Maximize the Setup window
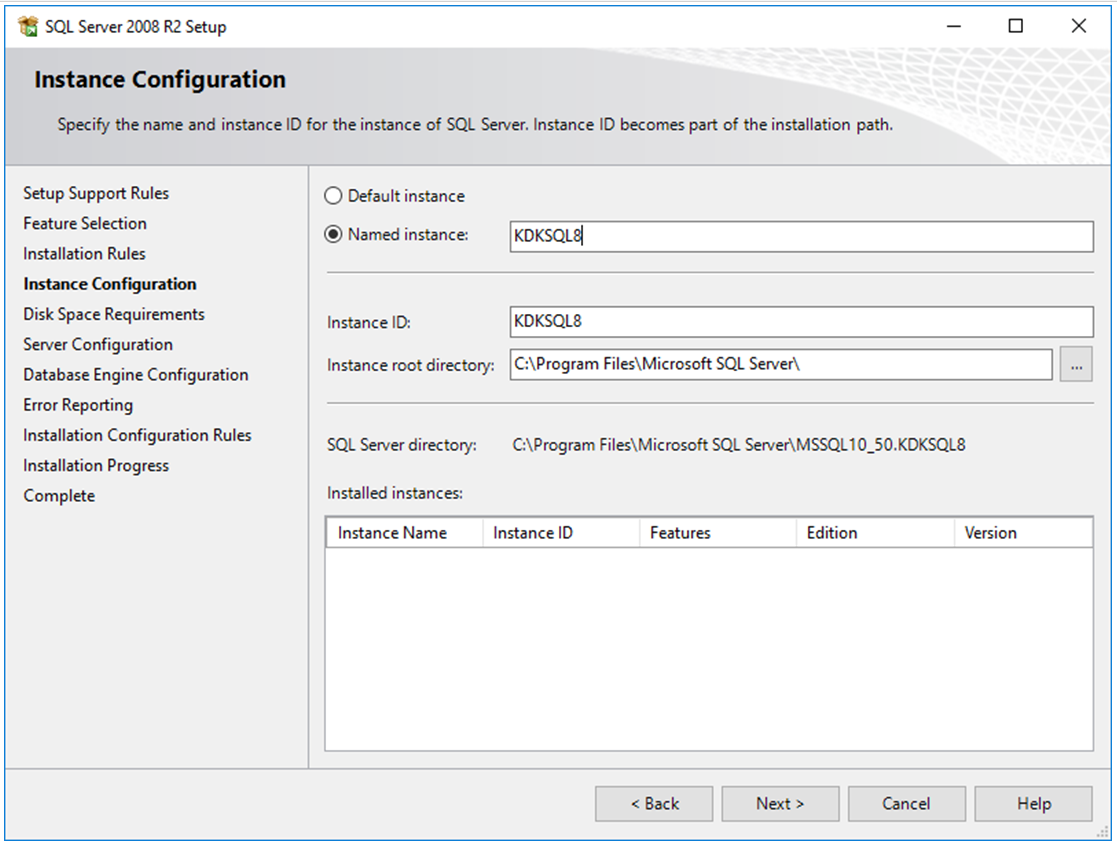 point(1016,26)
